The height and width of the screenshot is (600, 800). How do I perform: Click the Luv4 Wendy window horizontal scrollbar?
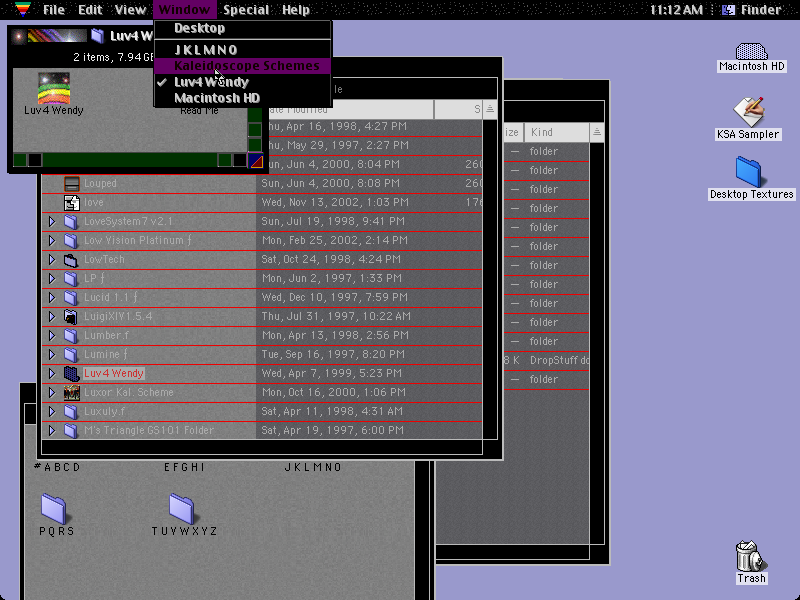pos(130,160)
